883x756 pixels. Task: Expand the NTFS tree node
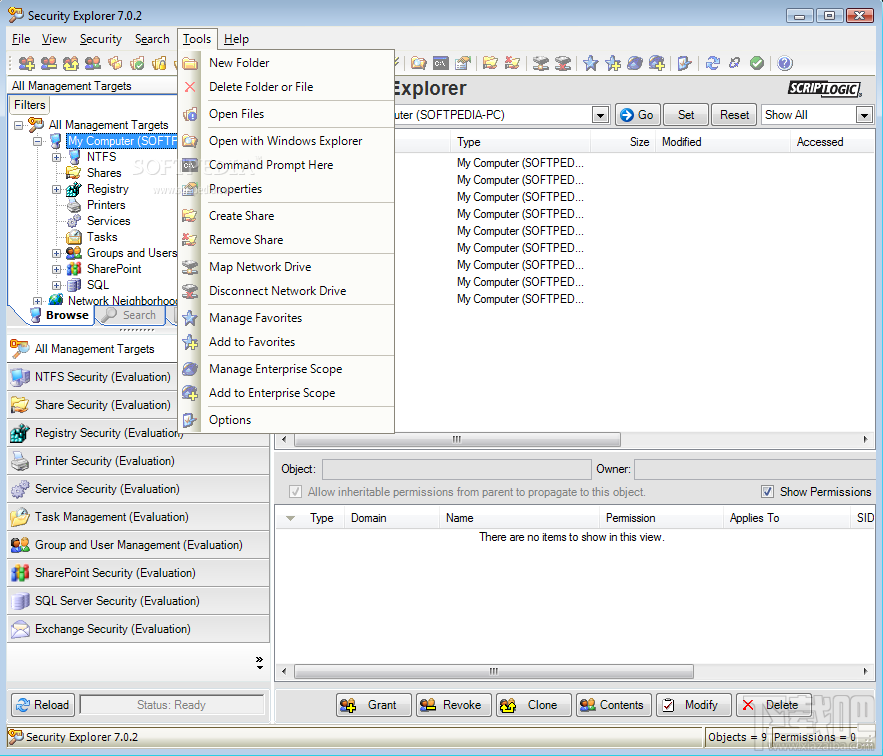point(56,157)
